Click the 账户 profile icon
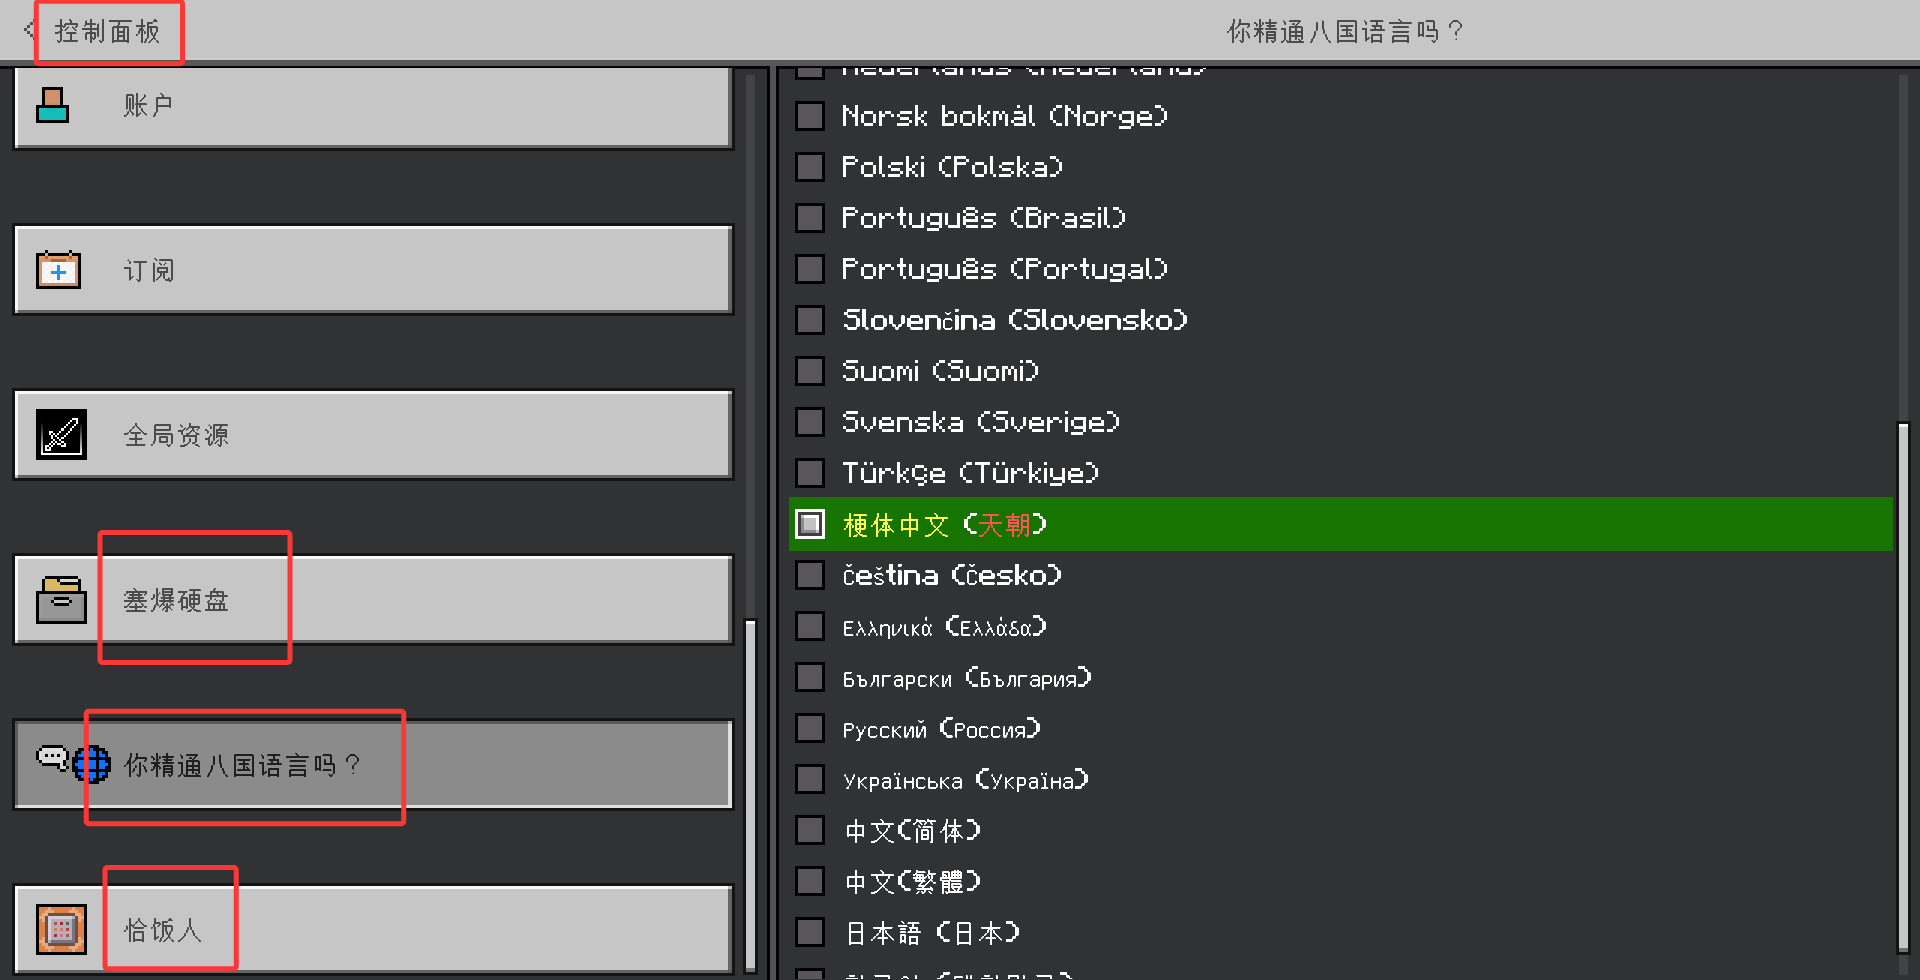This screenshot has width=1920, height=980. tap(53, 105)
